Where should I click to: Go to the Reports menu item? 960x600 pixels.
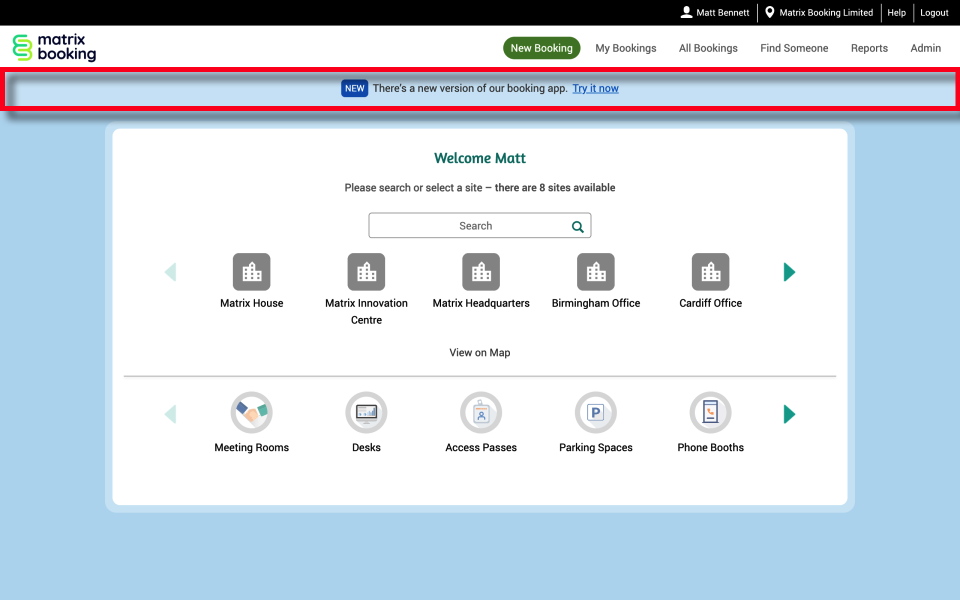(869, 48)
